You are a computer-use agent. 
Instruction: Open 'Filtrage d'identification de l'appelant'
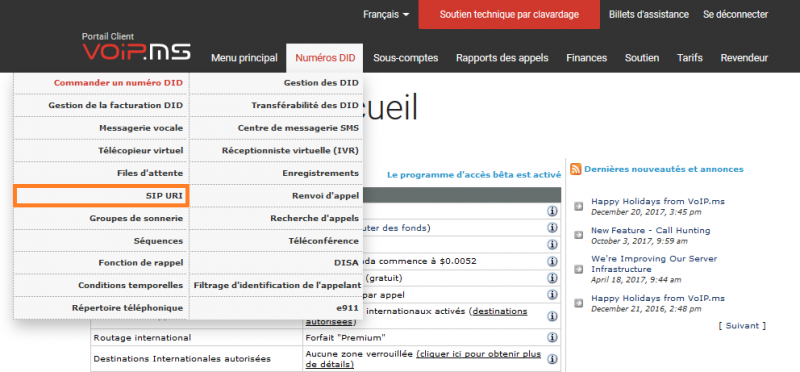point(276,285)
